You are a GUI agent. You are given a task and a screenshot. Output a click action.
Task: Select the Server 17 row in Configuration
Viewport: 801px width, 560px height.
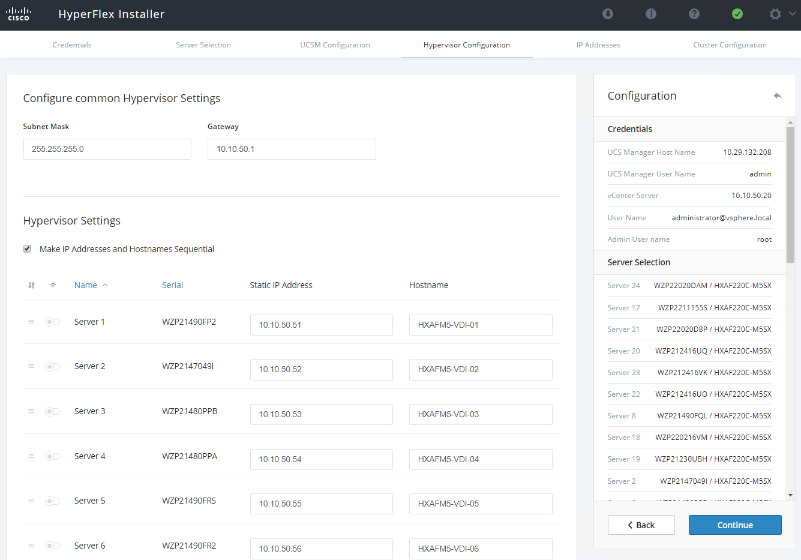coord(689,308)
